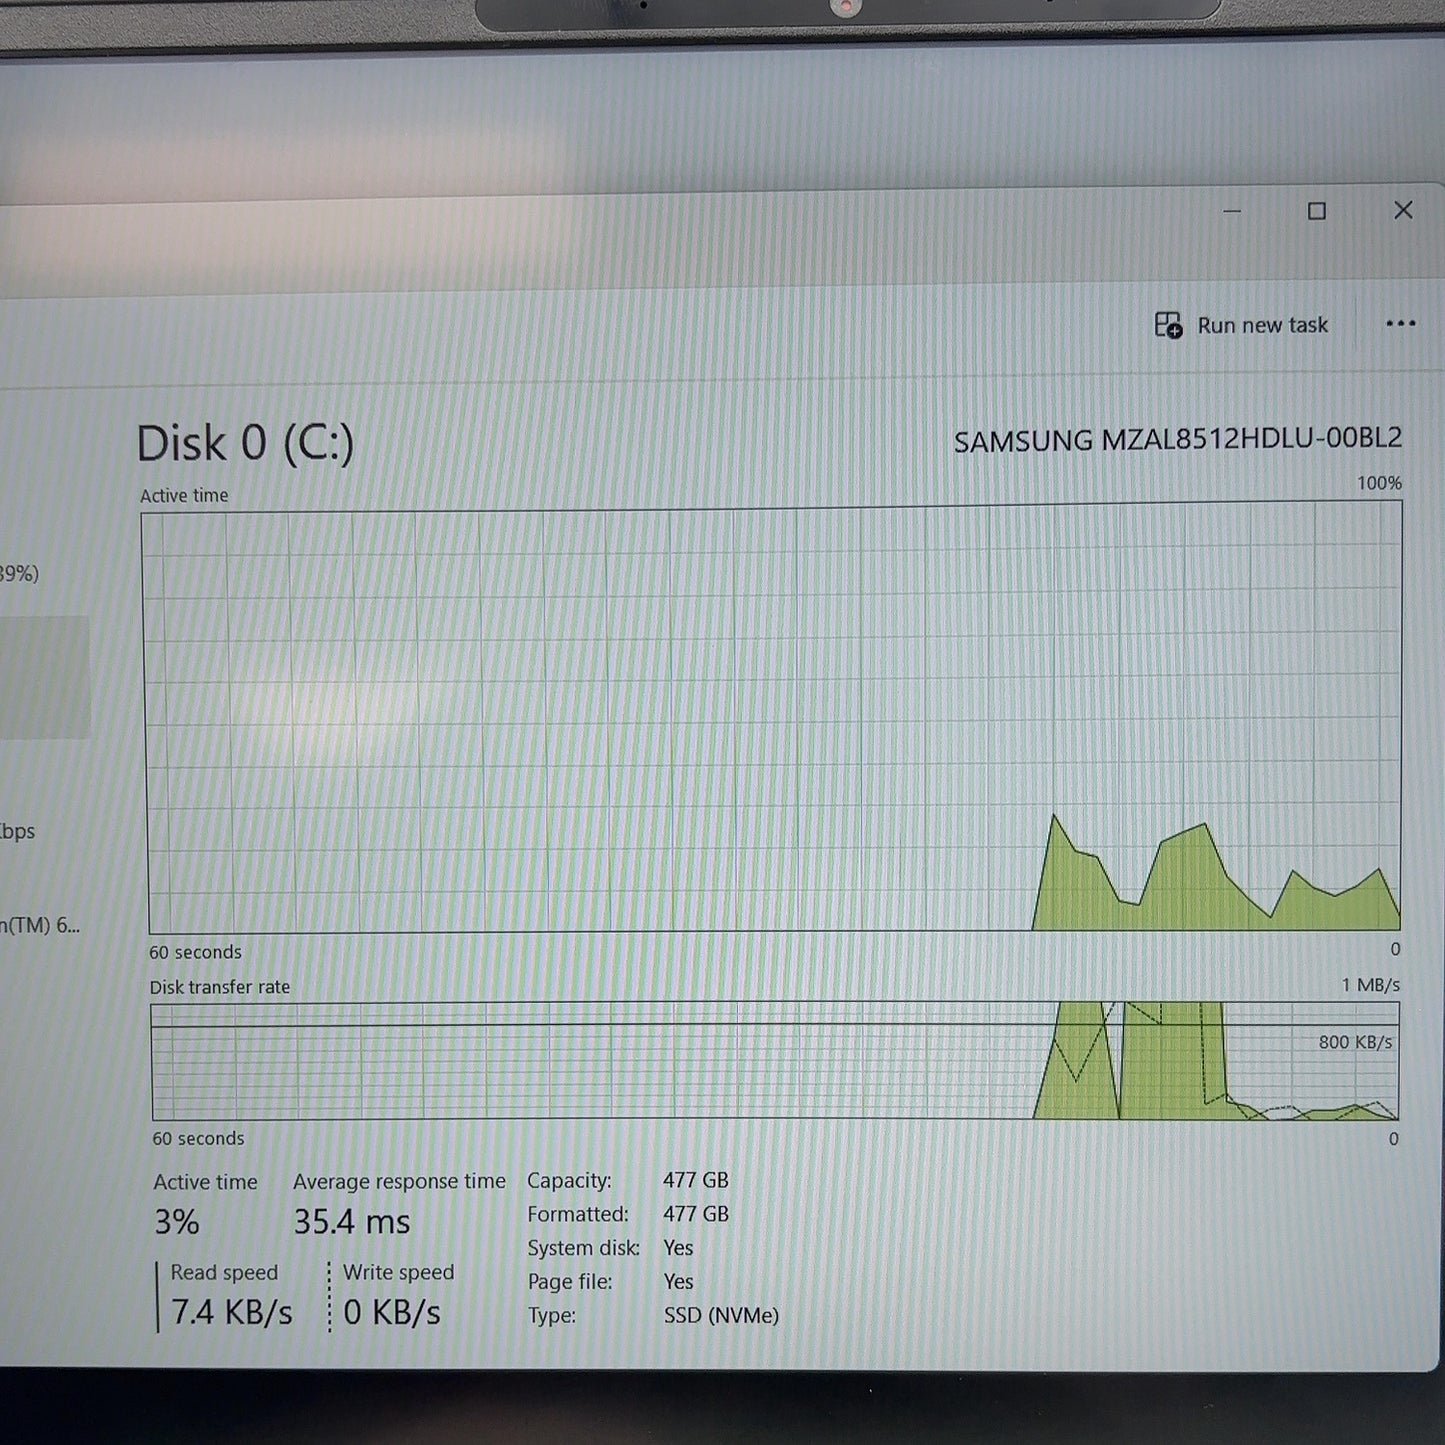Click the Disk transfer rate graph

tap(775, 1062)
